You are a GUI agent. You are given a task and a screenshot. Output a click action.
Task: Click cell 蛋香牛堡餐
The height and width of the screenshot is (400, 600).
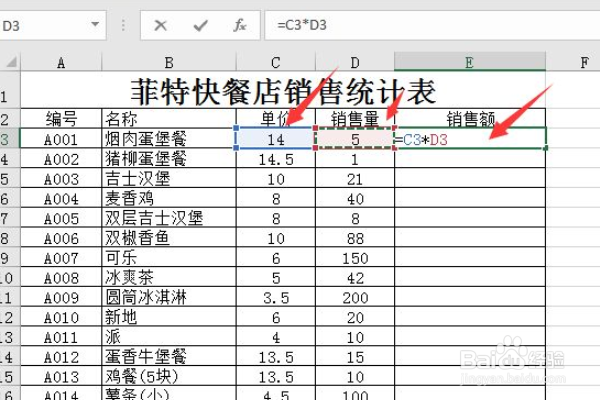pyautogui.click(x=169, y=357)
